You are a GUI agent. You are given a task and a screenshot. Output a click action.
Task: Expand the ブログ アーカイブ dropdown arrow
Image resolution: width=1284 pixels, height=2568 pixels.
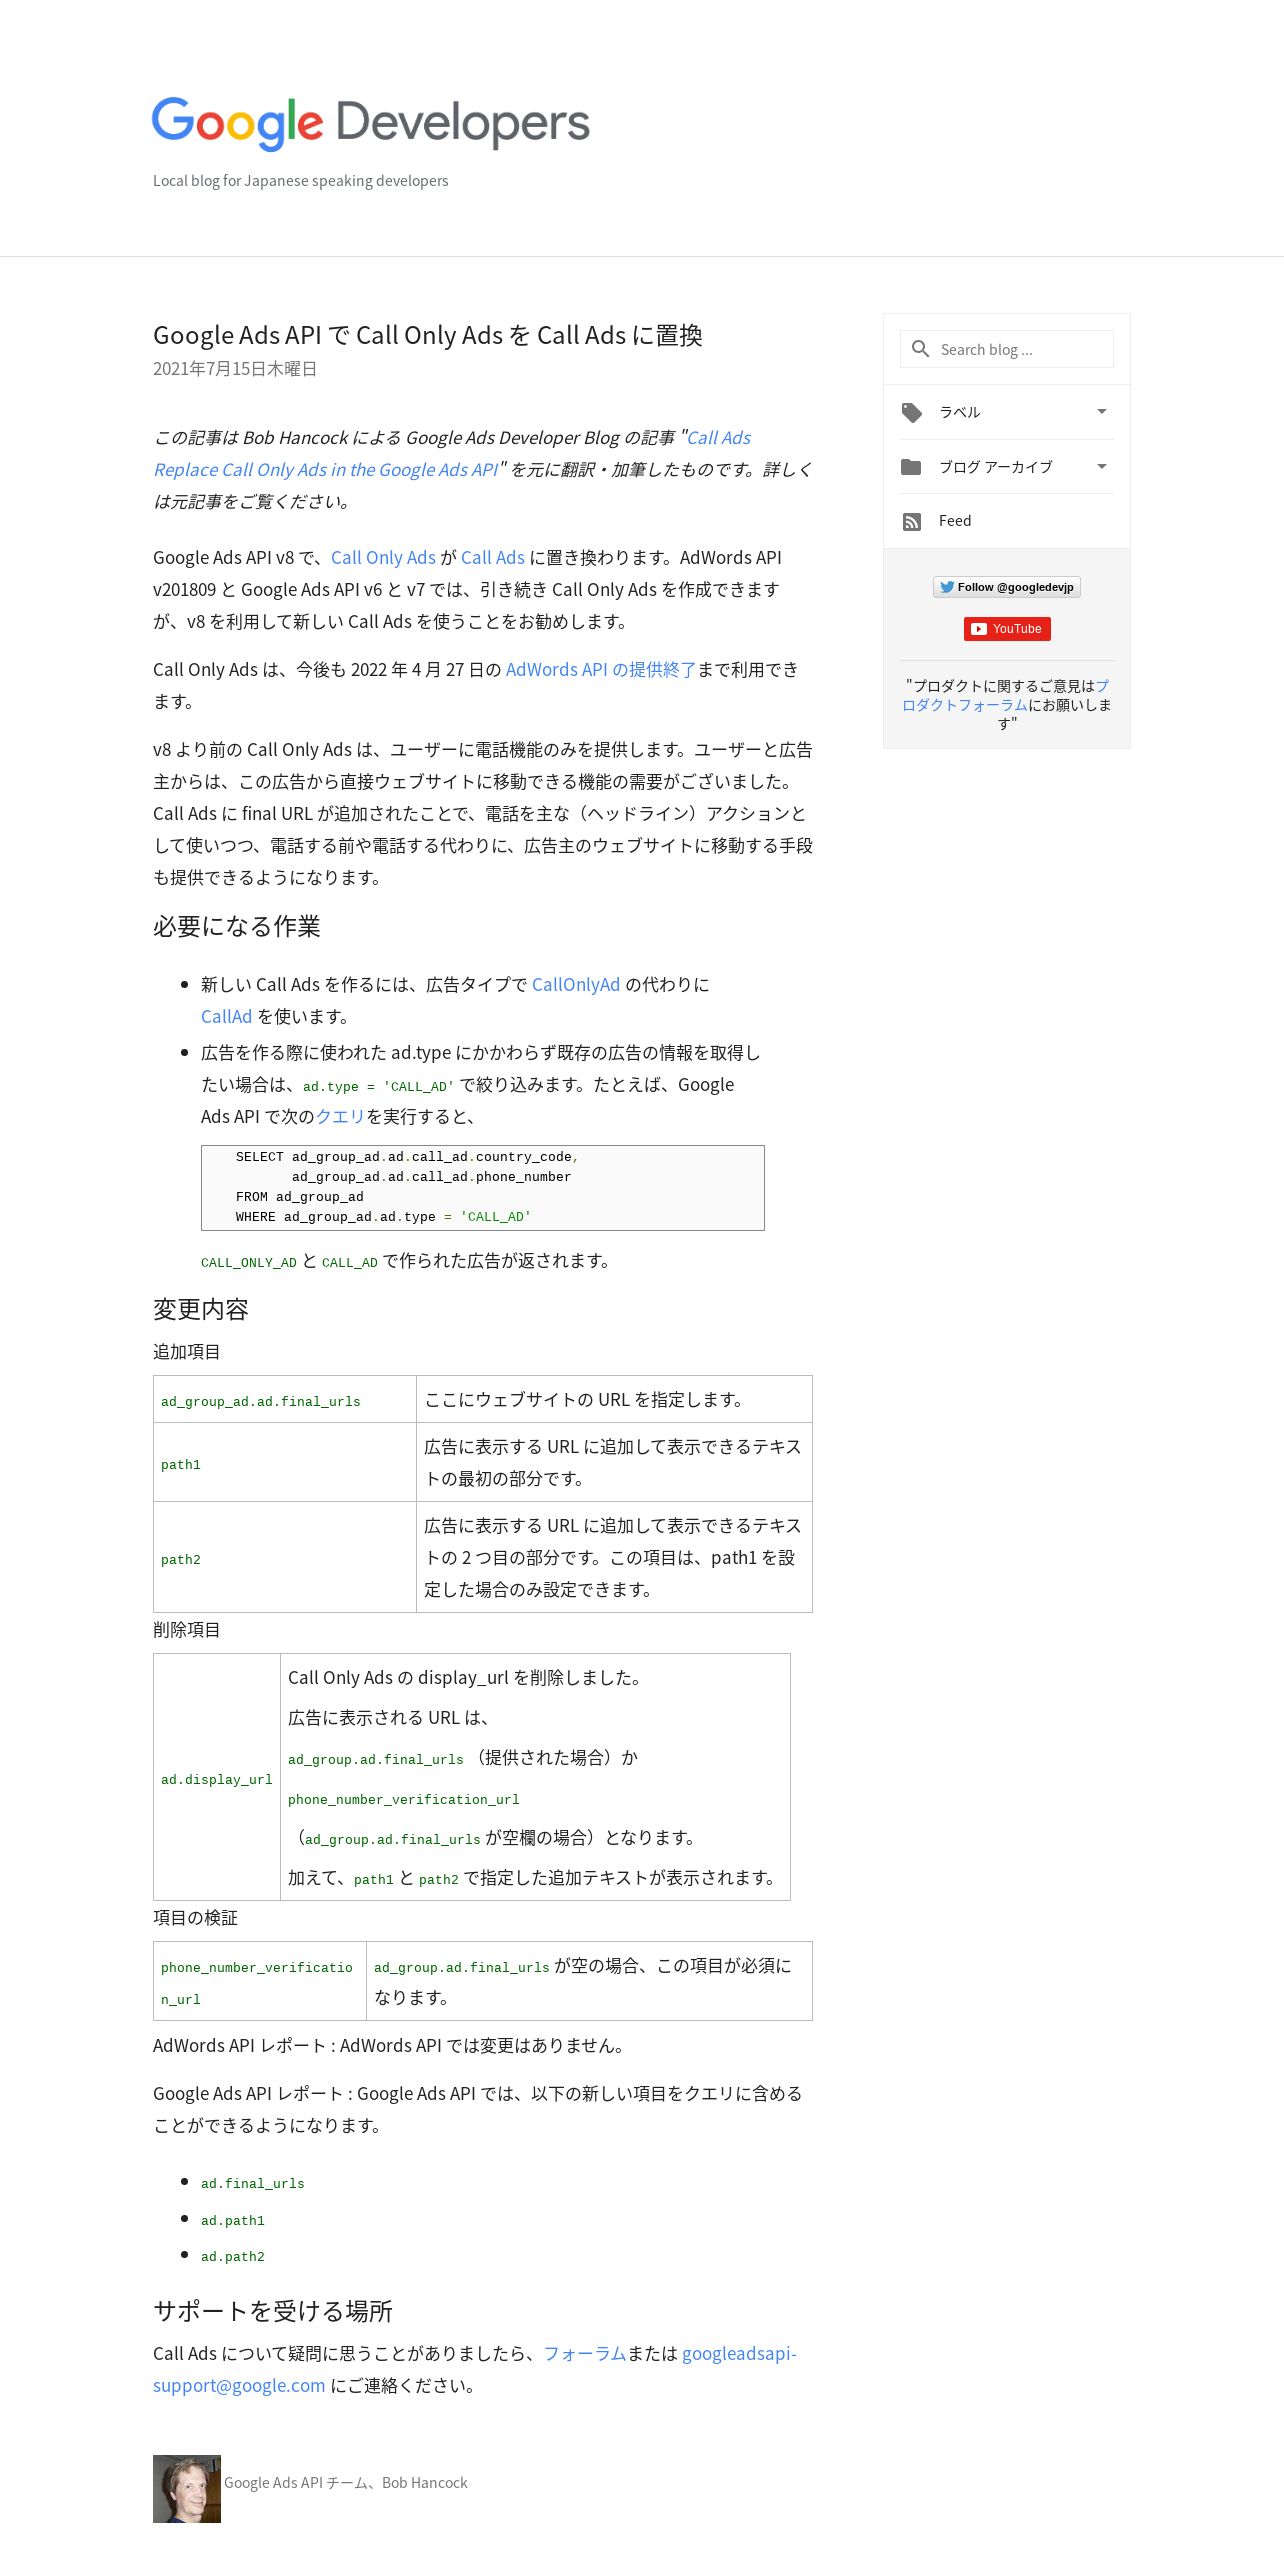coord(1101,467)
